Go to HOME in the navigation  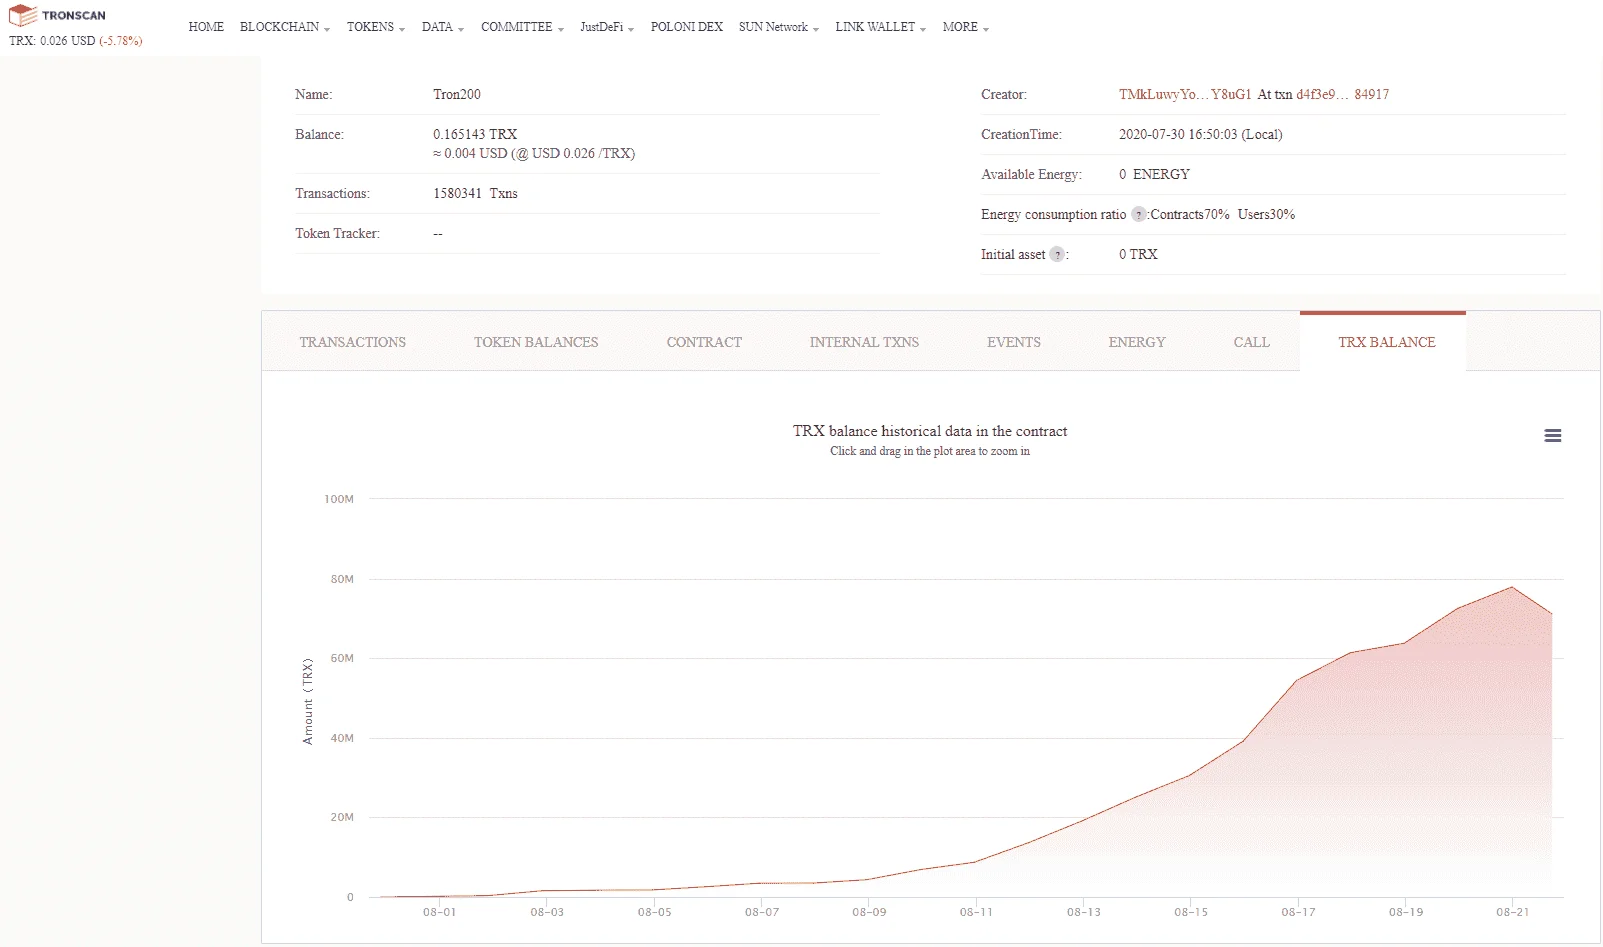point(206,27)
